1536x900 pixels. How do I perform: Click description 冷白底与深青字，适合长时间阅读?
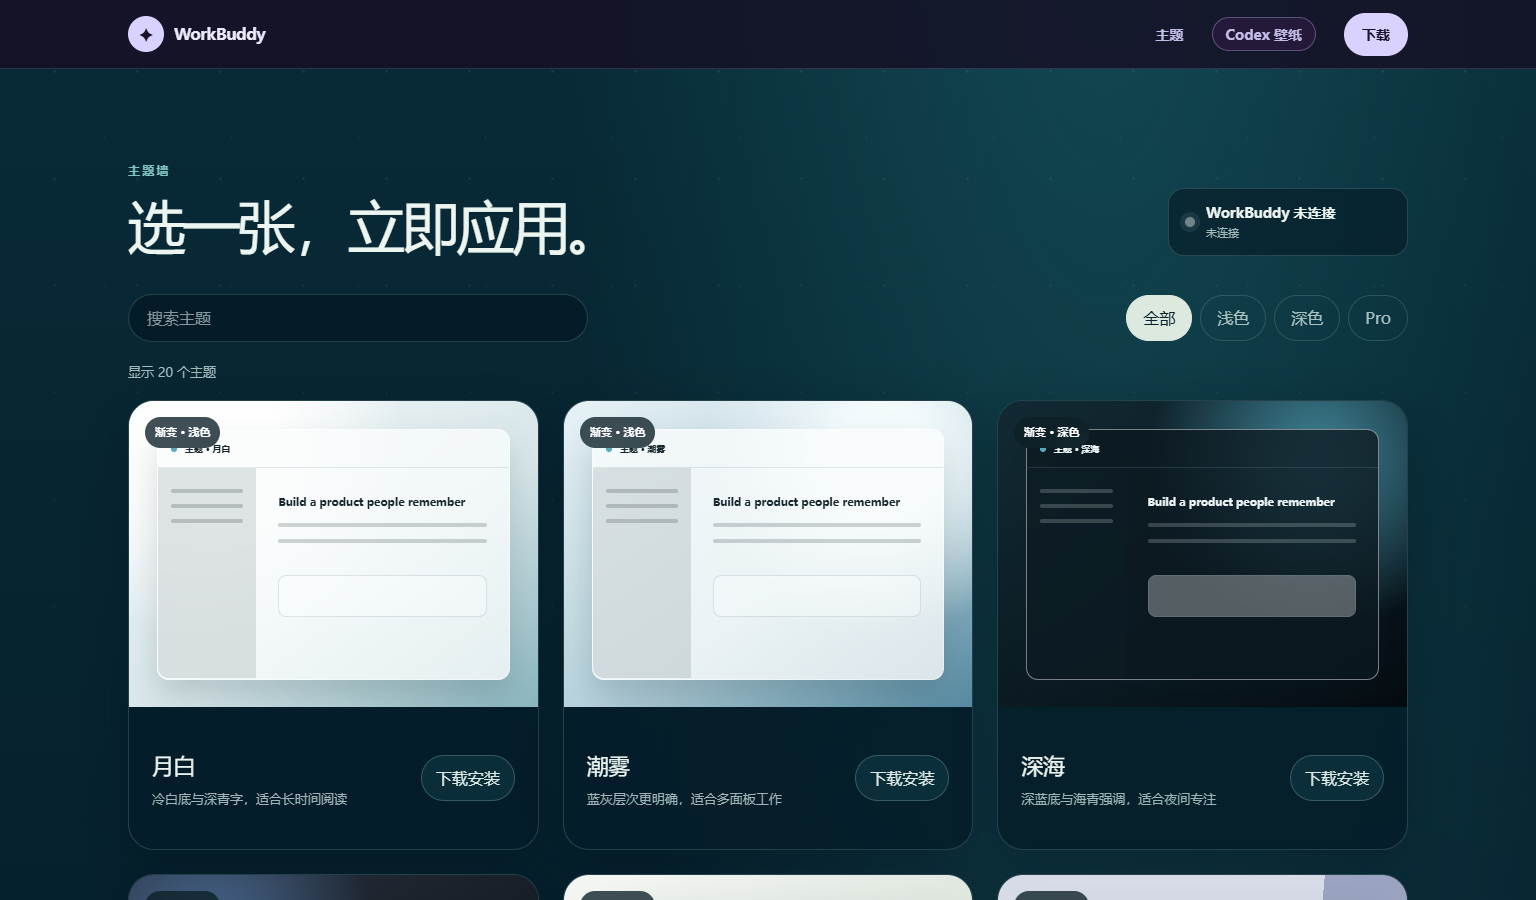249,799
